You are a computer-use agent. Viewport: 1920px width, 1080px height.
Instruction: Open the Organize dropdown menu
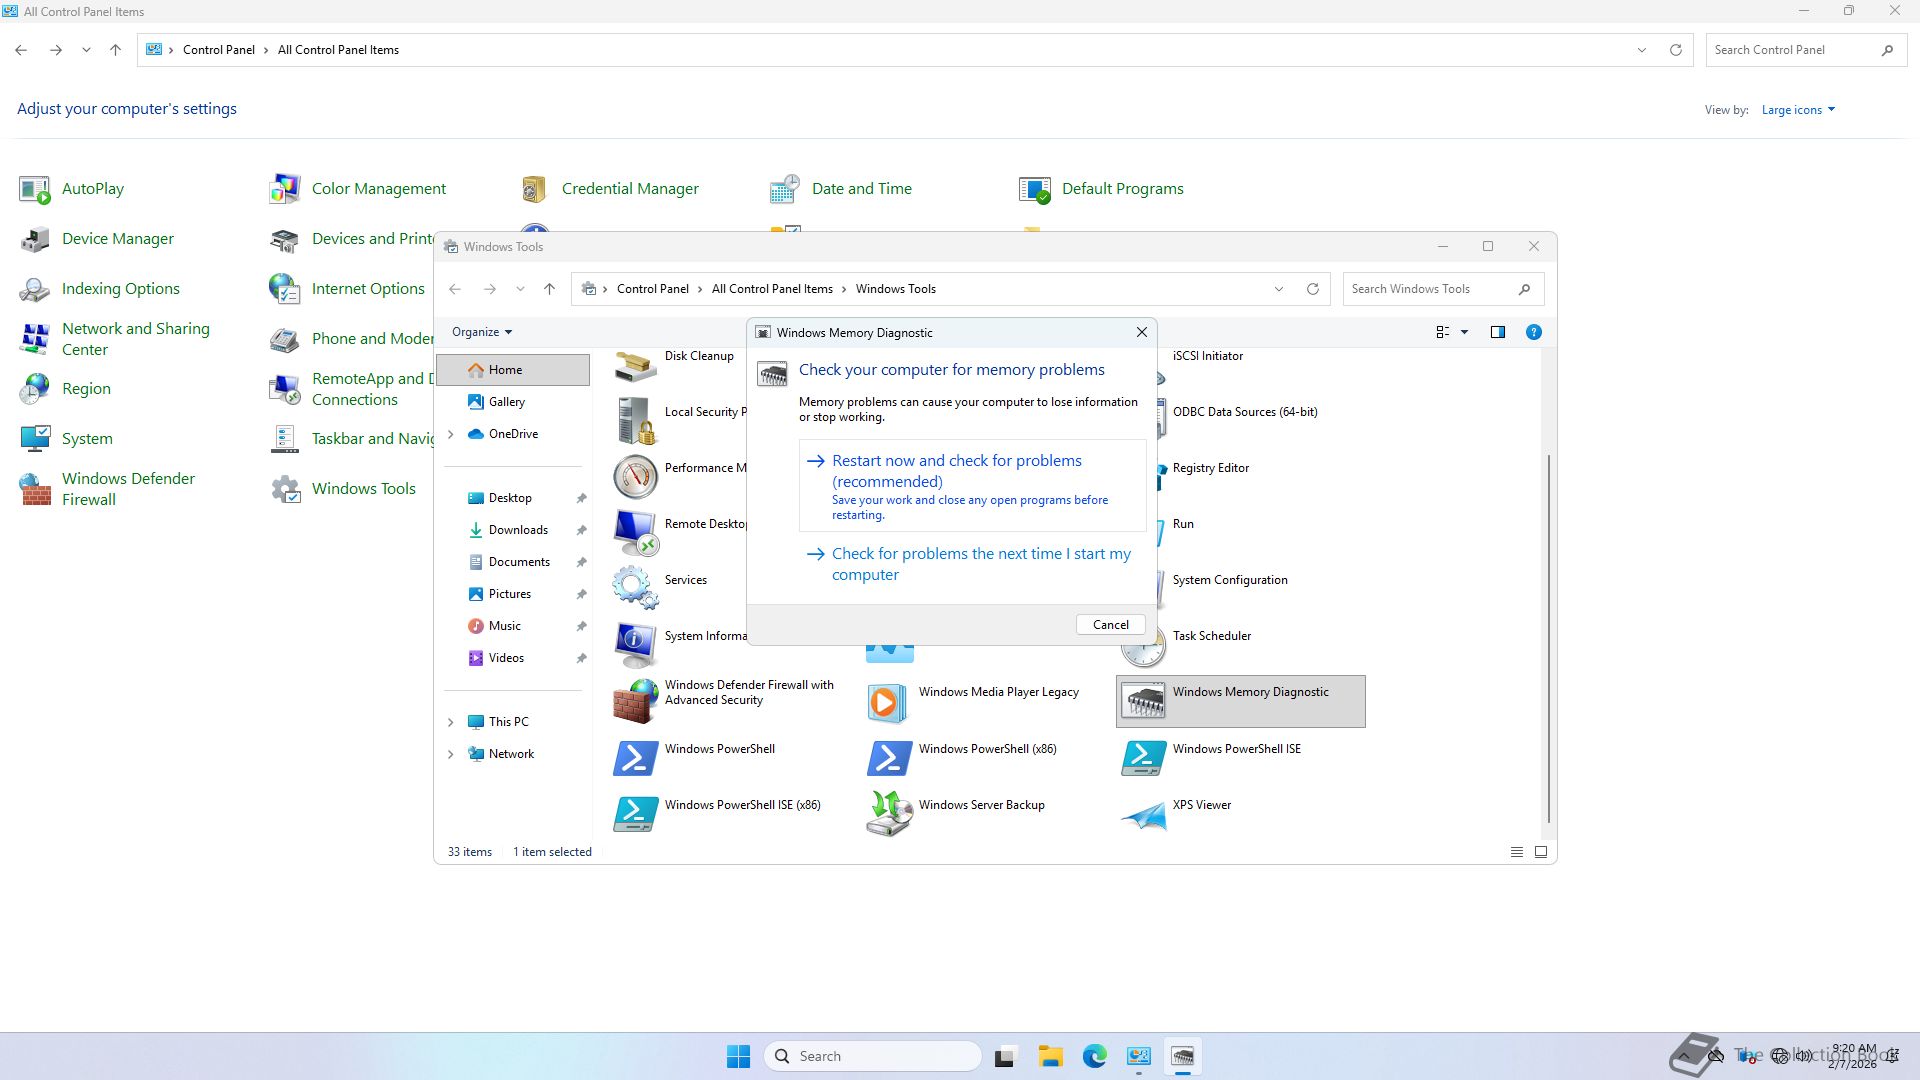[481, 332]
